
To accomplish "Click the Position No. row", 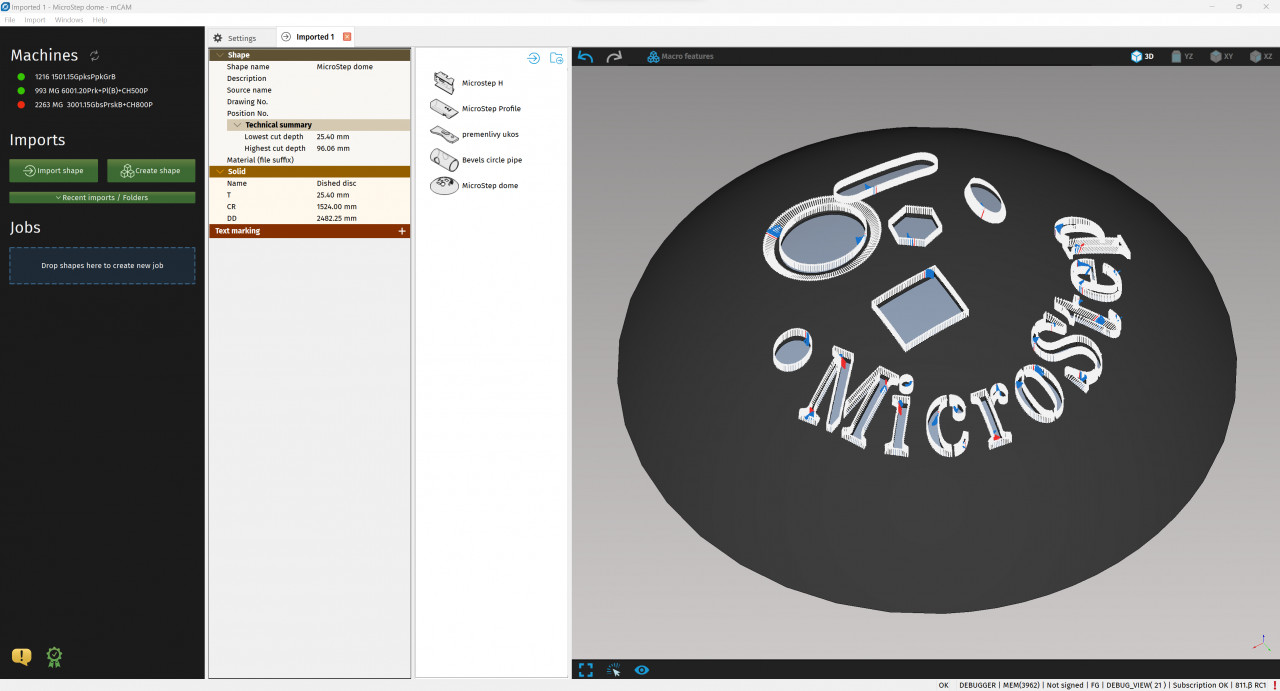I will (x=310, y=113).
